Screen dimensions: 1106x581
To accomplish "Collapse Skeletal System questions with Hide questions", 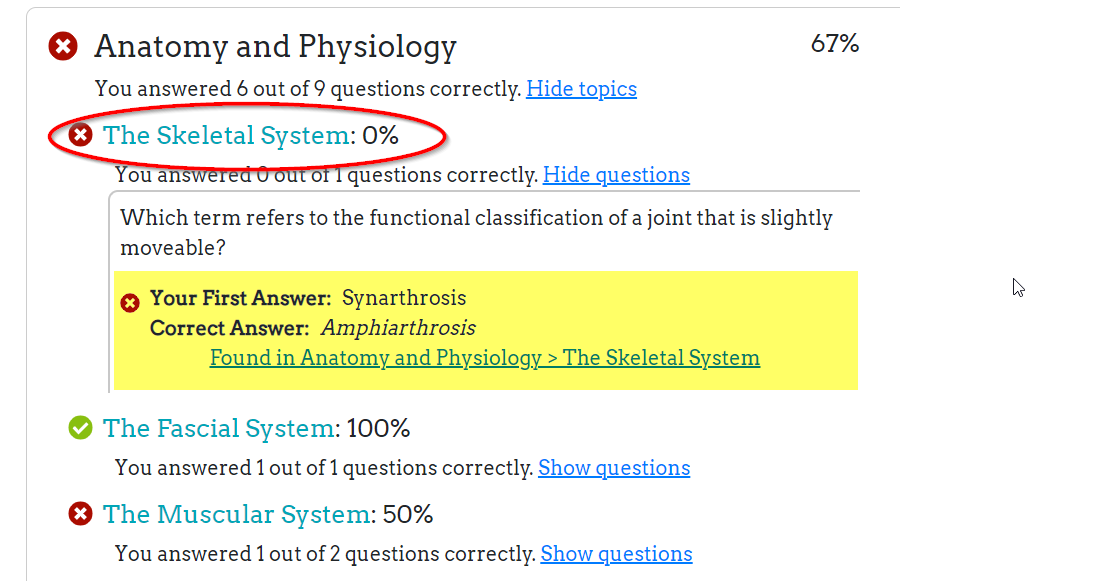I will coord(616,175).
